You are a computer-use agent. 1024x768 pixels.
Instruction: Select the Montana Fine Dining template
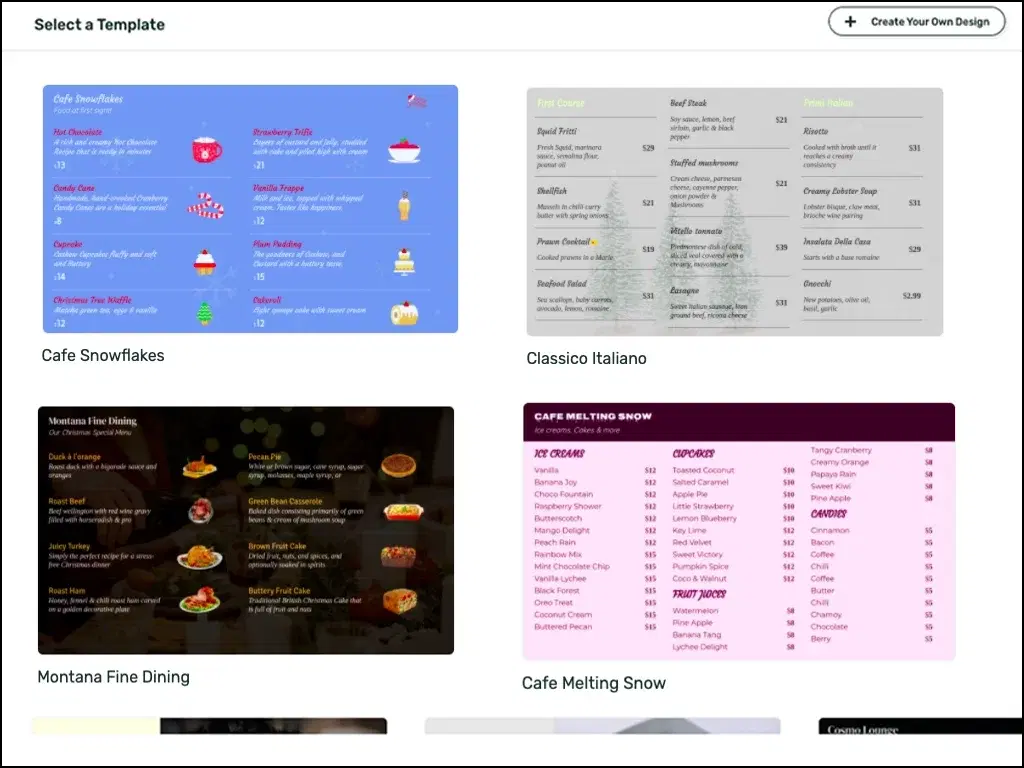click(x=245, y=531)
